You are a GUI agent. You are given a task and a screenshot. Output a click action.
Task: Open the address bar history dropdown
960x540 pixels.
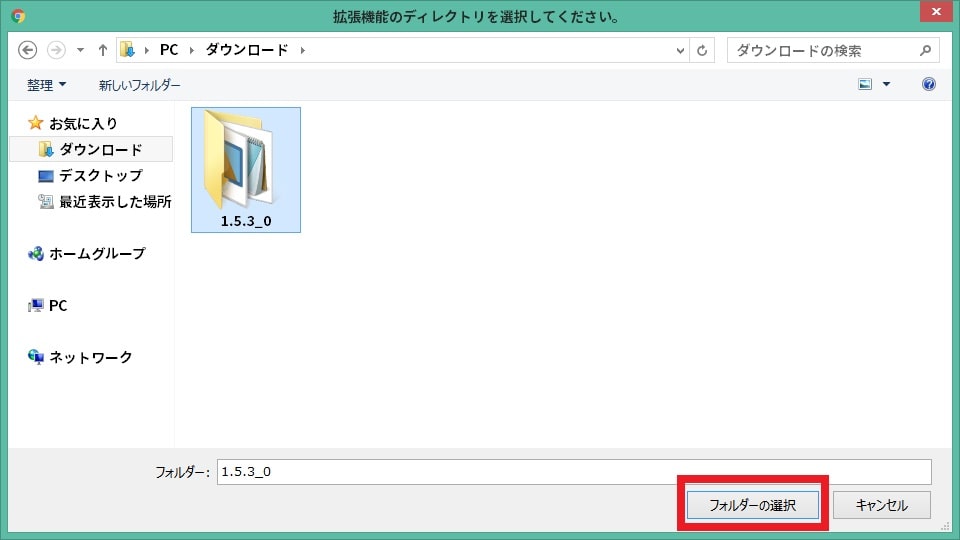tap(680, 51)
